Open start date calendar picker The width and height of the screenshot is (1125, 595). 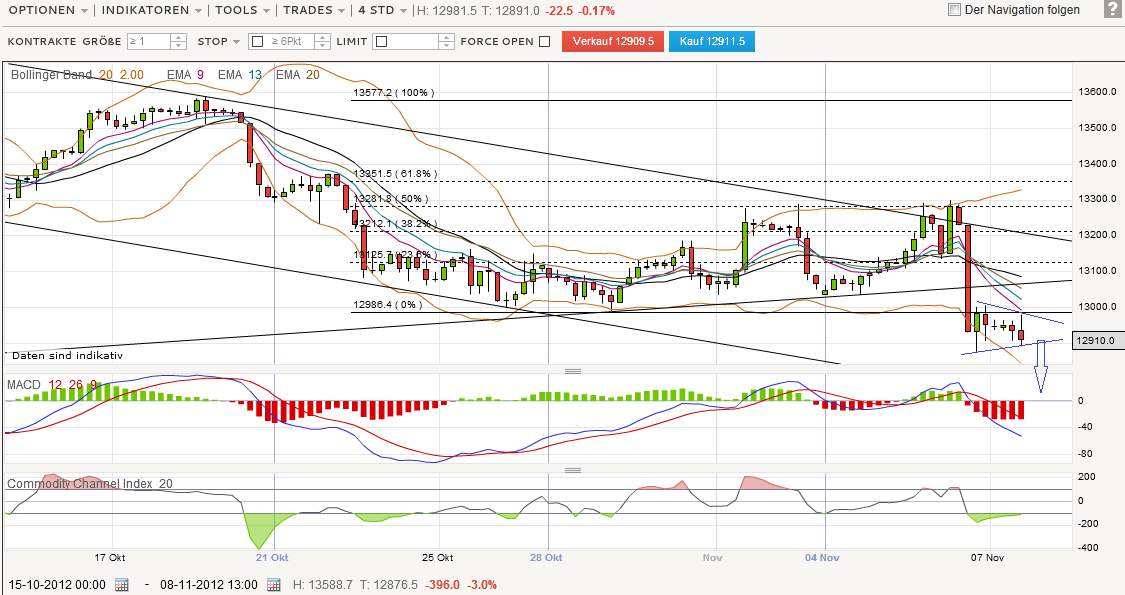coord(122,584)
